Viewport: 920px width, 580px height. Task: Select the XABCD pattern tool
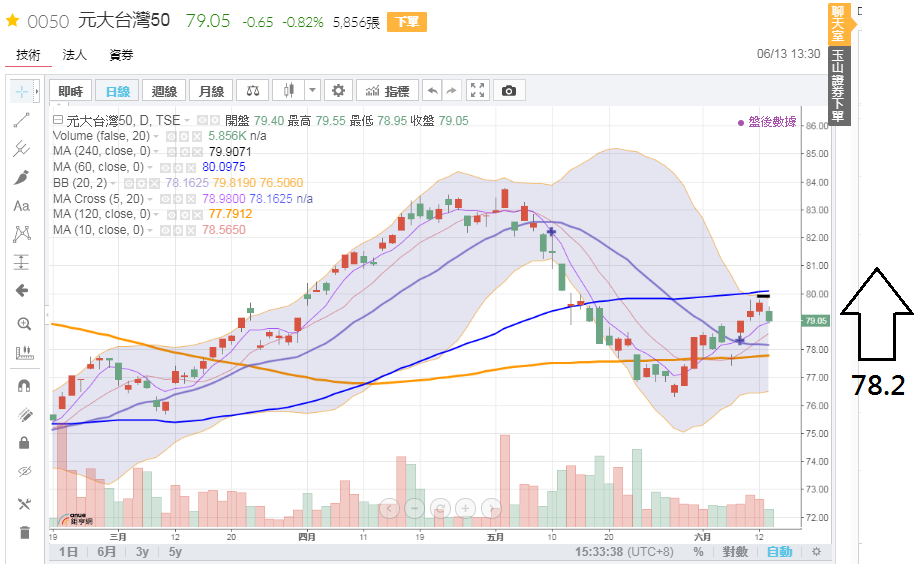(22, 234)
